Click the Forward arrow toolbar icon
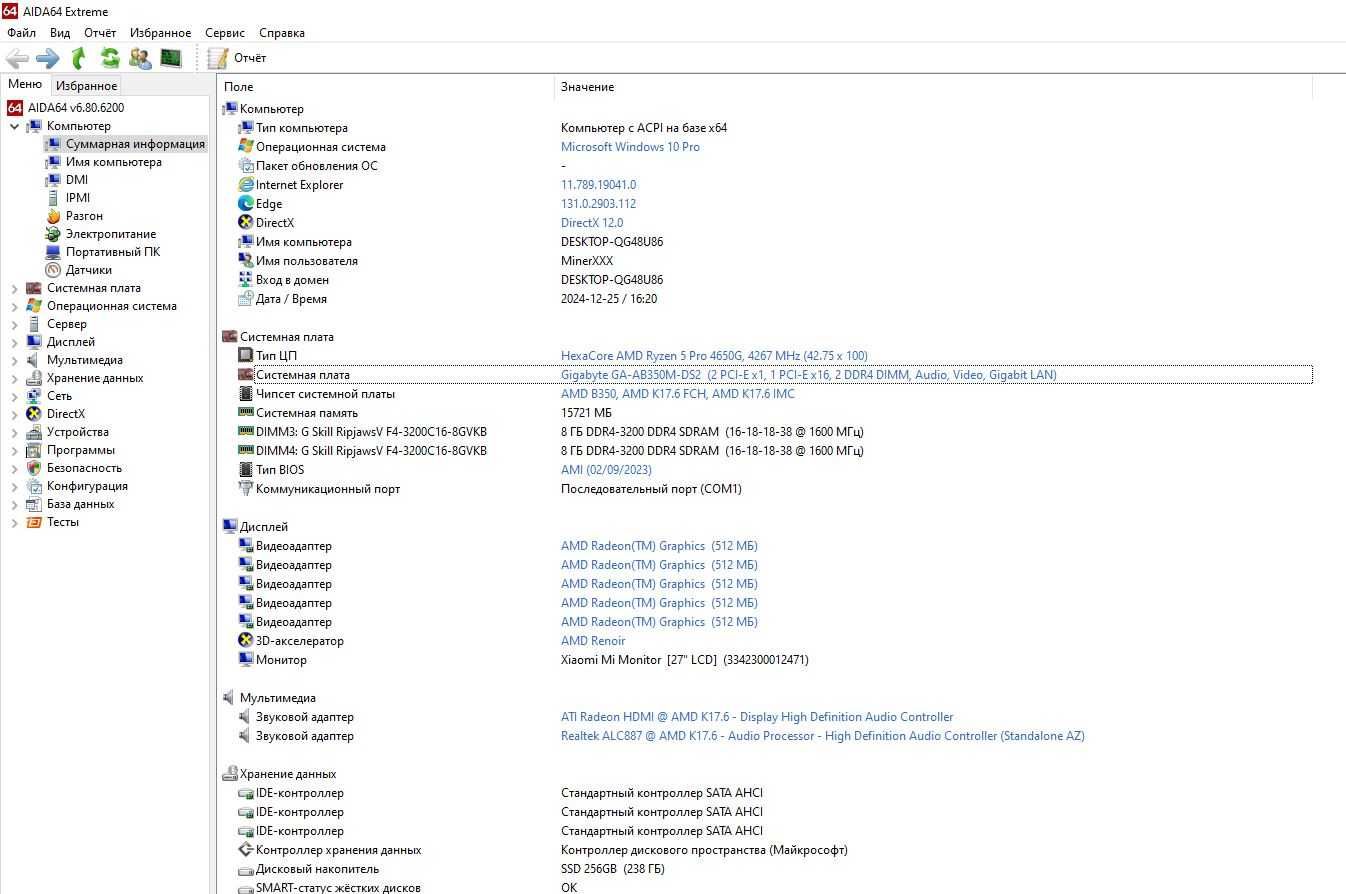 click(x=47, y=58)
